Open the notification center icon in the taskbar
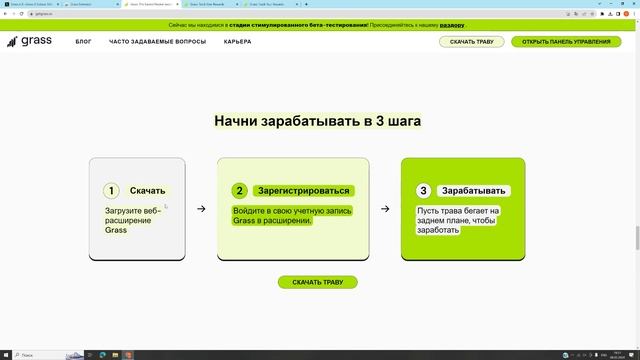Image resolution: width=640 pixels, height=360 pixels. click(631, 355)
